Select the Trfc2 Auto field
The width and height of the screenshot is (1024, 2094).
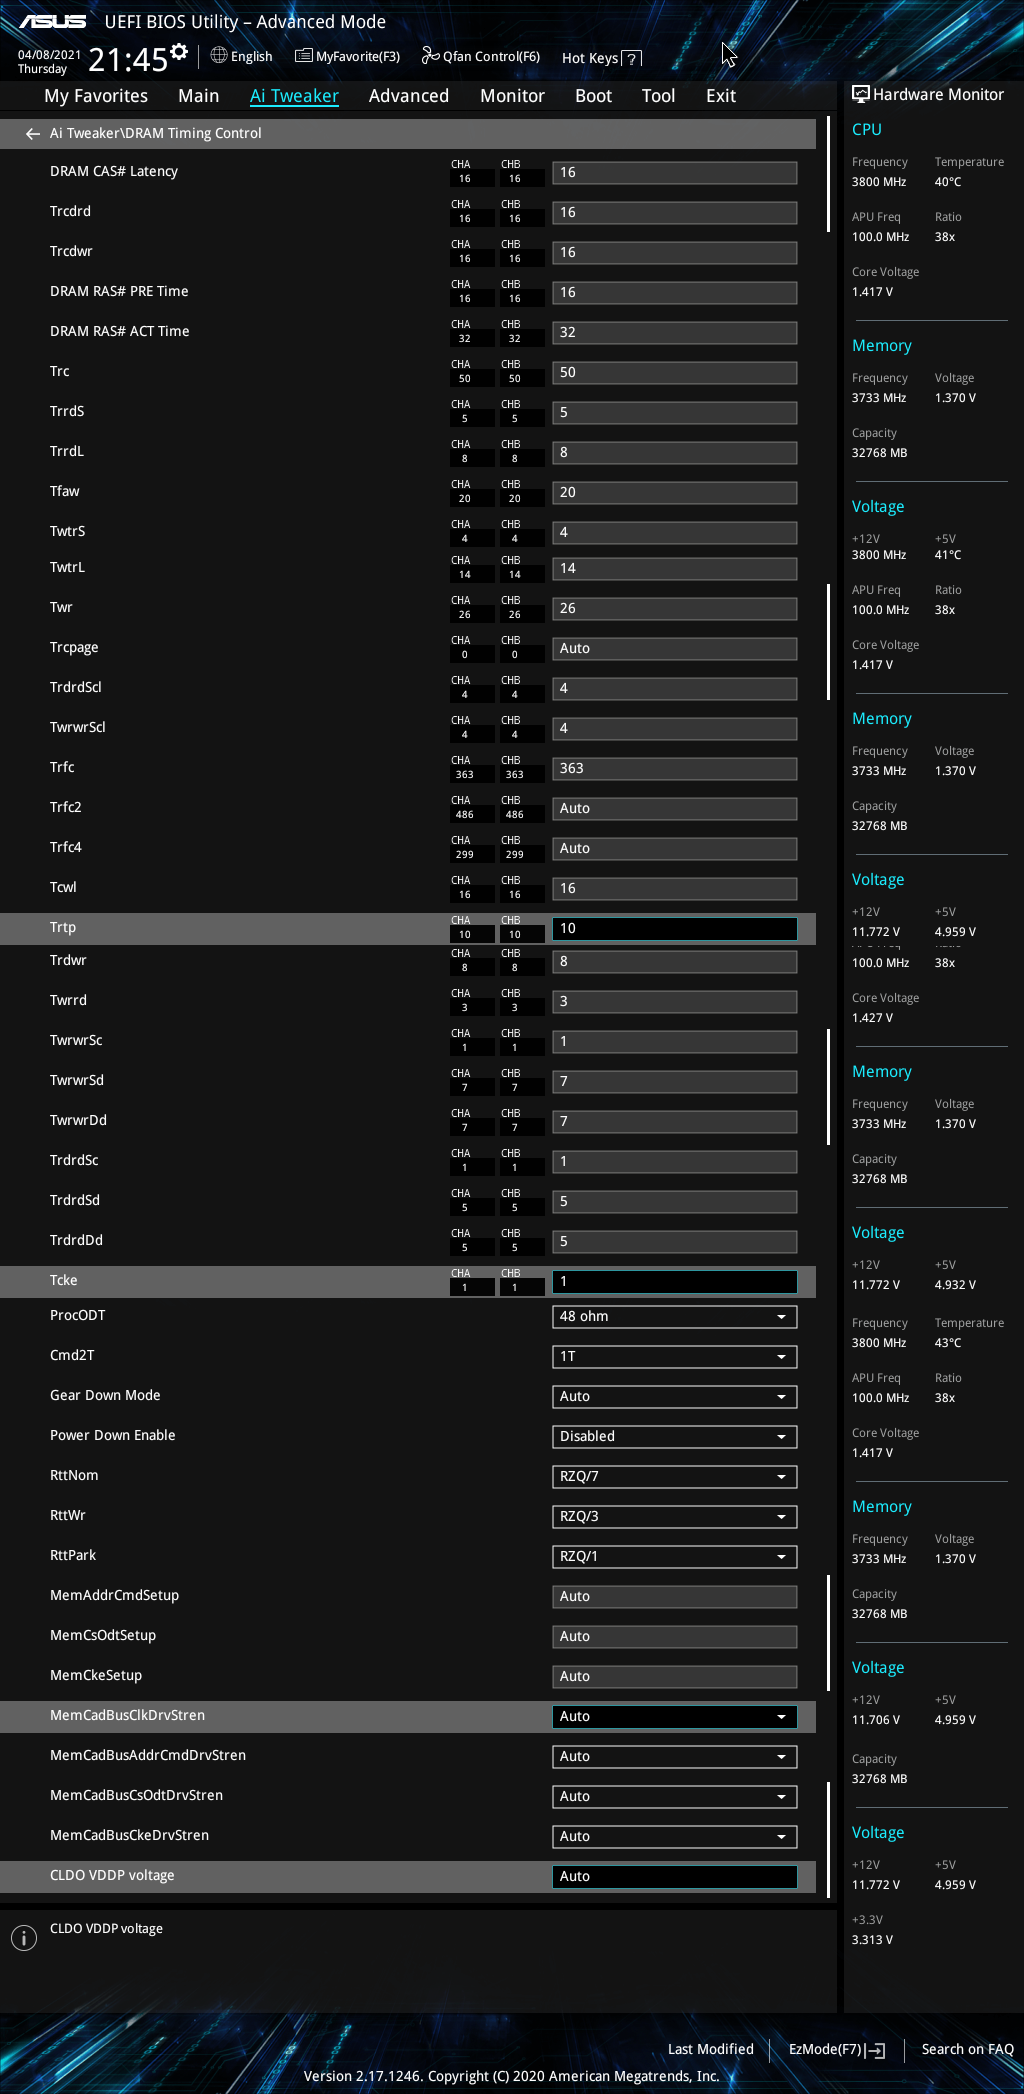coord(674,809)
